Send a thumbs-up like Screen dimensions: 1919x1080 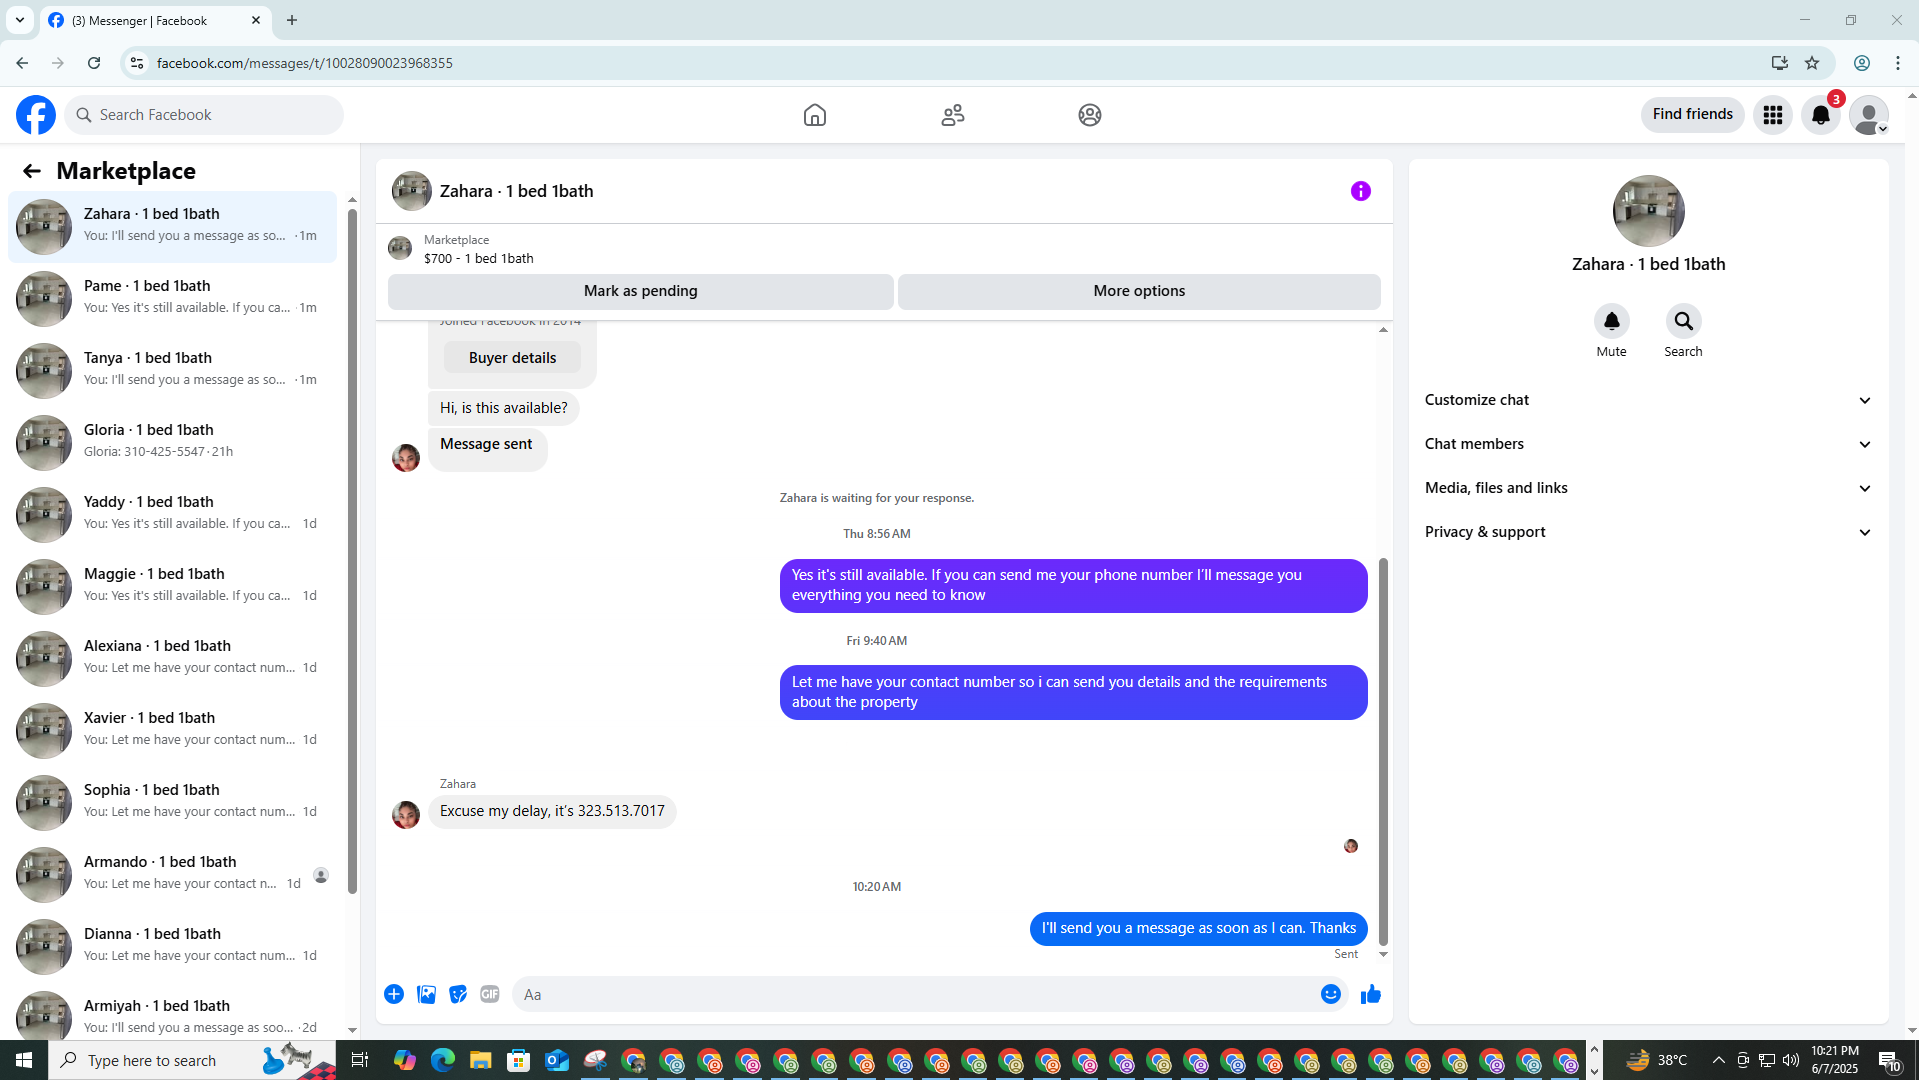point(1371,994)
